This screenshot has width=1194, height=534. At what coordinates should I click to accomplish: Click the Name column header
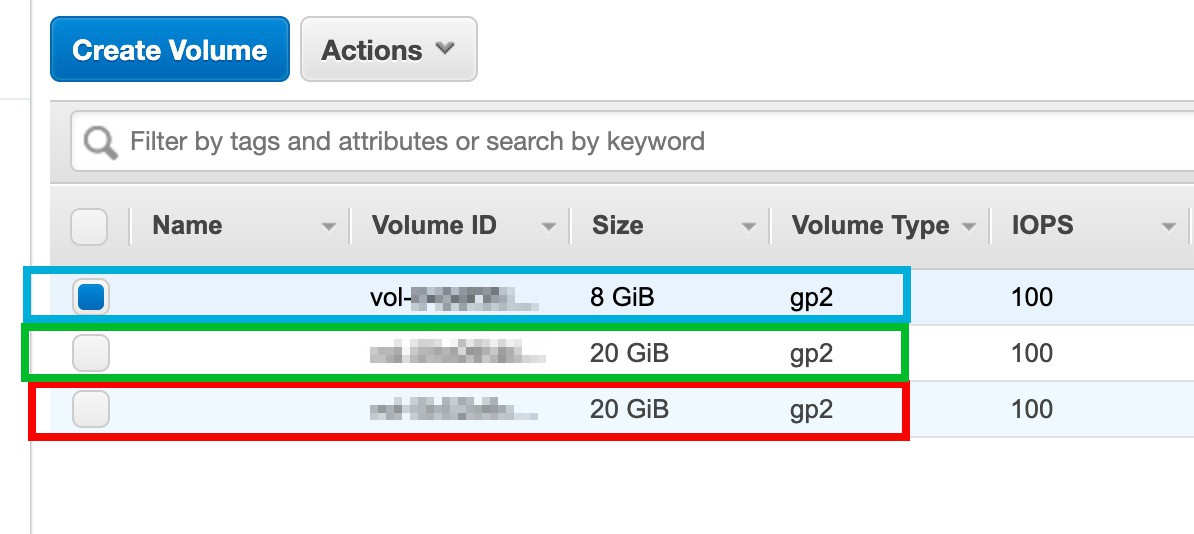(x=187, y=225)
